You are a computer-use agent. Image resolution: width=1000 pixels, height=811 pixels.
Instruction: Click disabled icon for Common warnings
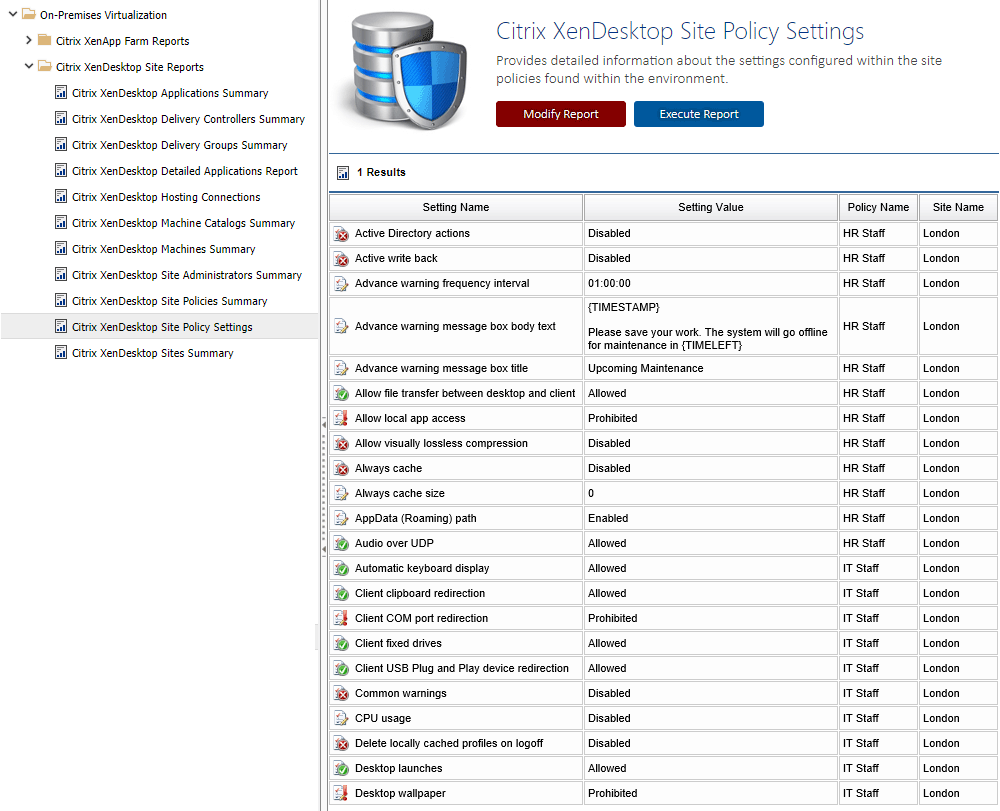341,693
